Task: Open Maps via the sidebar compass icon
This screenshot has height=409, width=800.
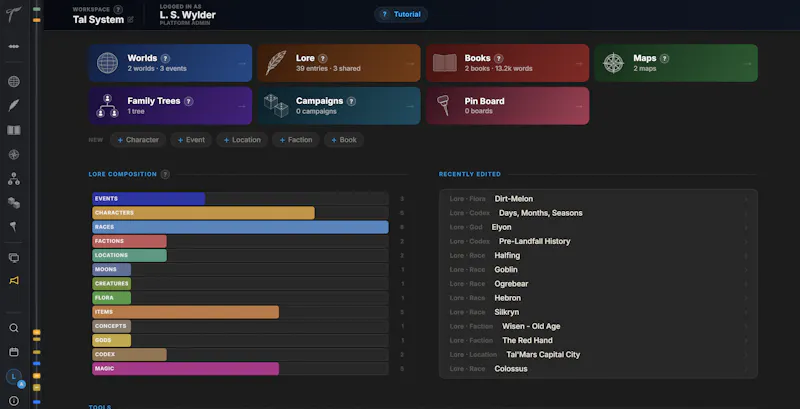Action: [14, 155]
